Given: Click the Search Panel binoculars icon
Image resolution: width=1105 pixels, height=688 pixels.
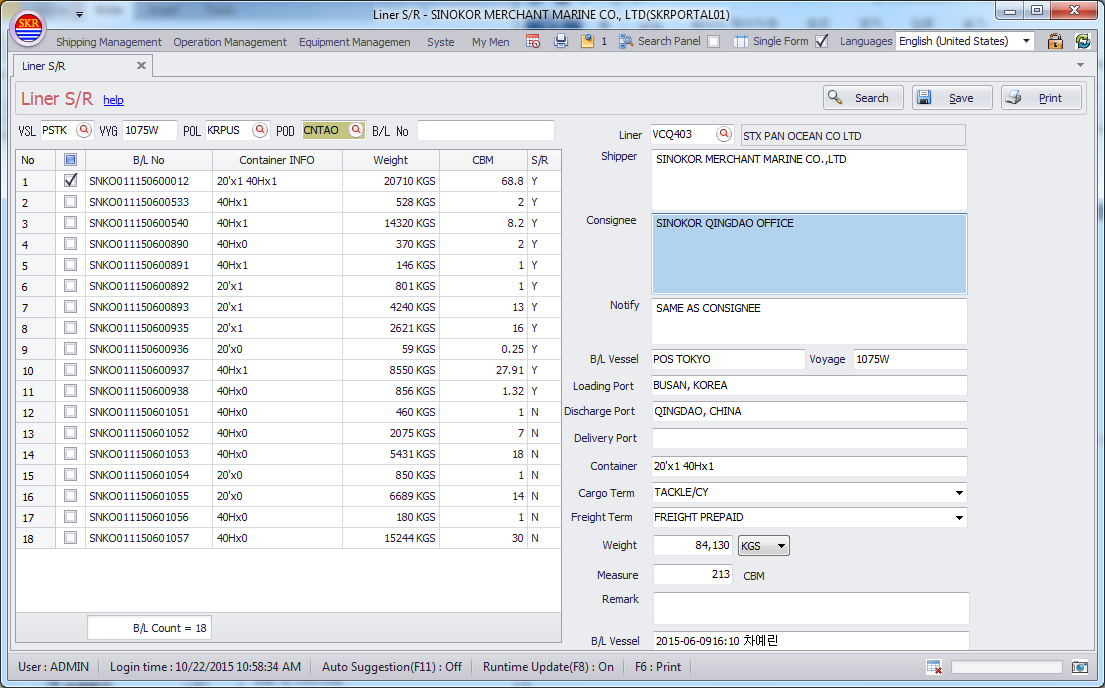Looking at the screenshot, I should pos(626,42).
